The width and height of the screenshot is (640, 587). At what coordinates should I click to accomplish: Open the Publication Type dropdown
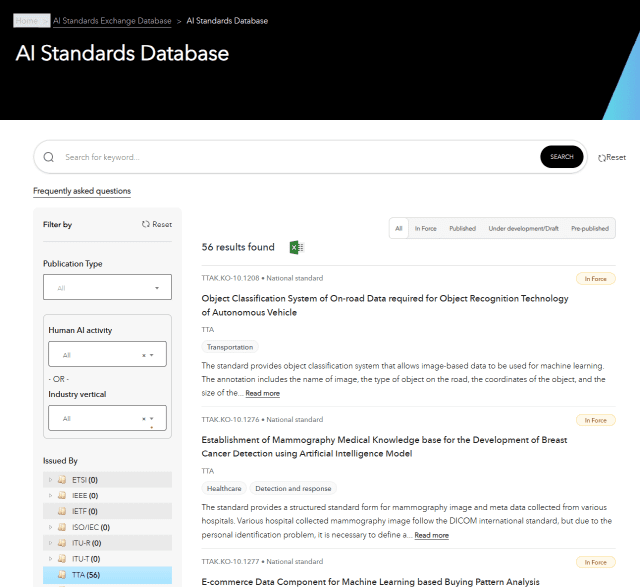(x=107, y=288)
